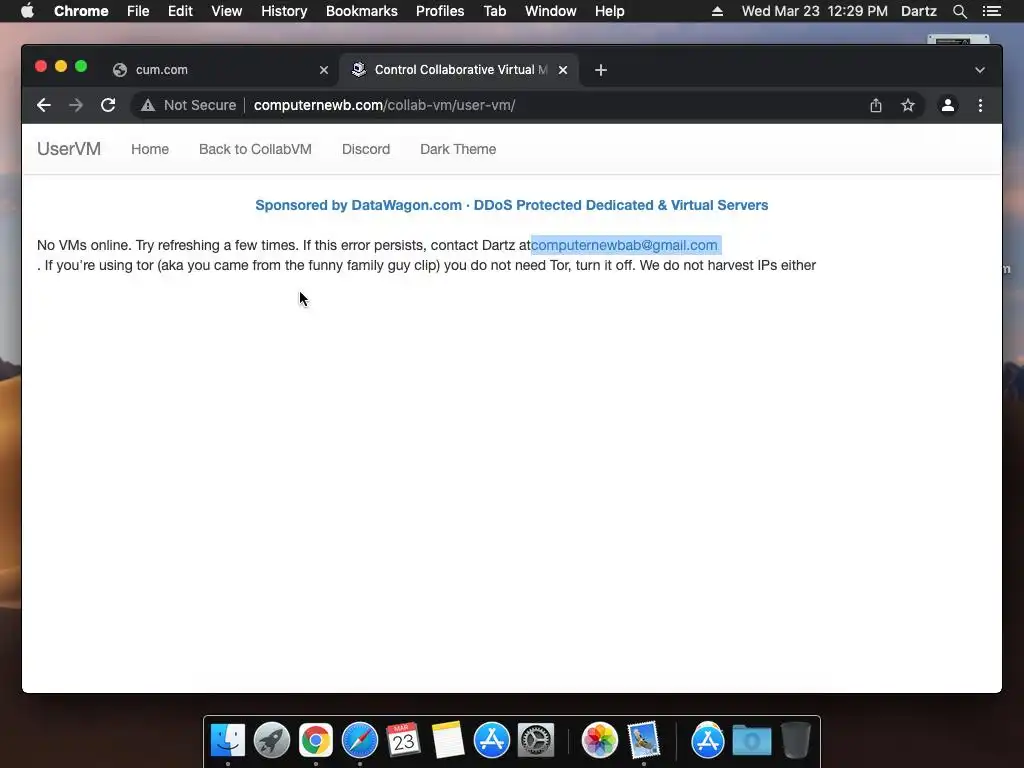Open the View menu
Viewport: 1024px width, 768px height.
(227, 11)
